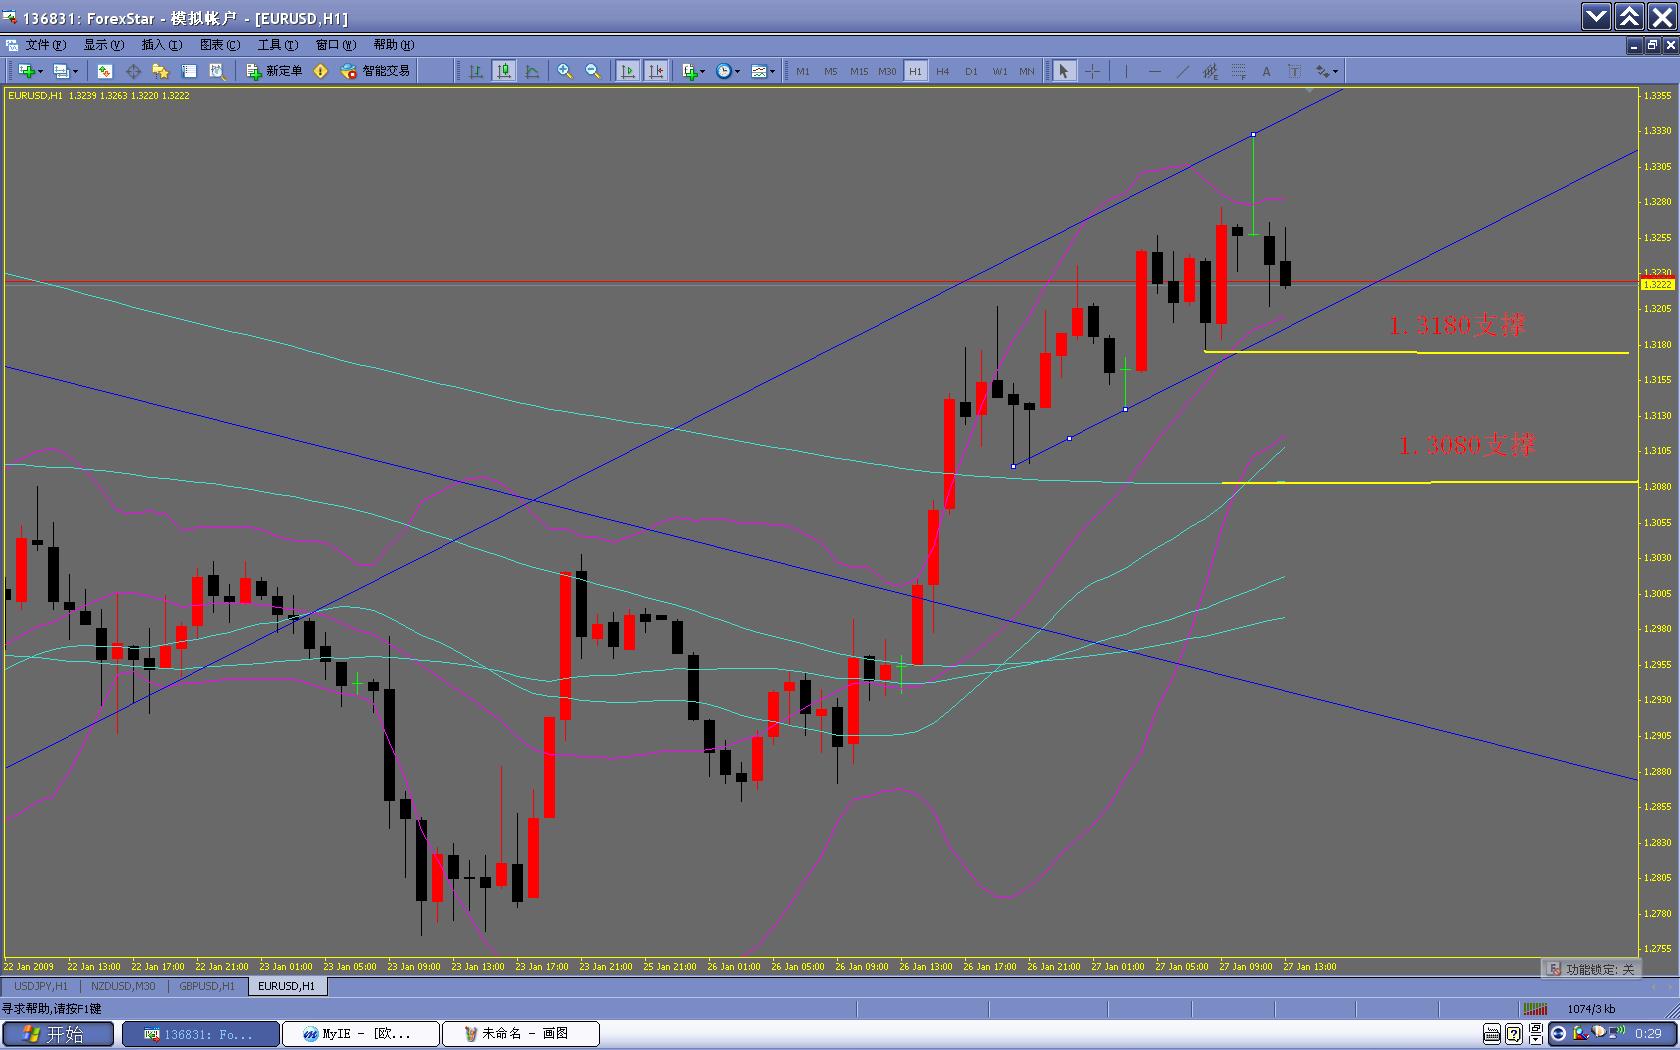The height and width of the screenshot is (1050, 1680).
Task: Select the H1 timeframe button
Action: [915, 71]
